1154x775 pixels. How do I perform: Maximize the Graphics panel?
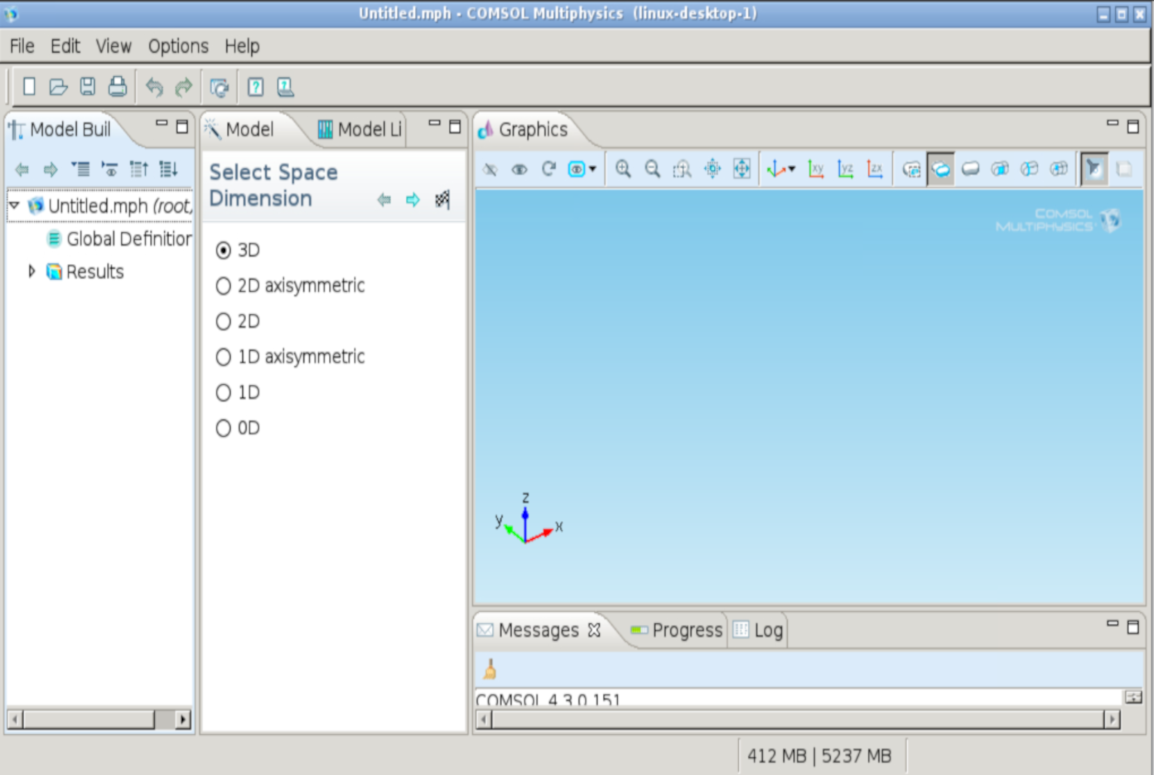click(x=1133, y=127)
